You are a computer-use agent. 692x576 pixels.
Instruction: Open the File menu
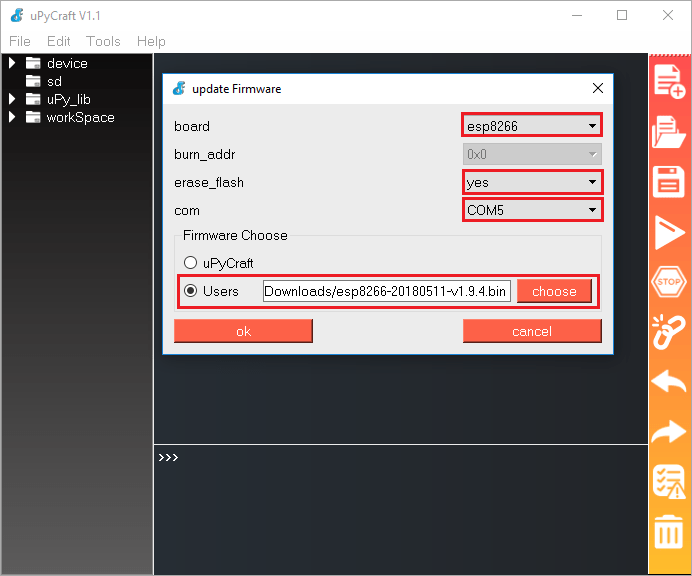[20, 41]
